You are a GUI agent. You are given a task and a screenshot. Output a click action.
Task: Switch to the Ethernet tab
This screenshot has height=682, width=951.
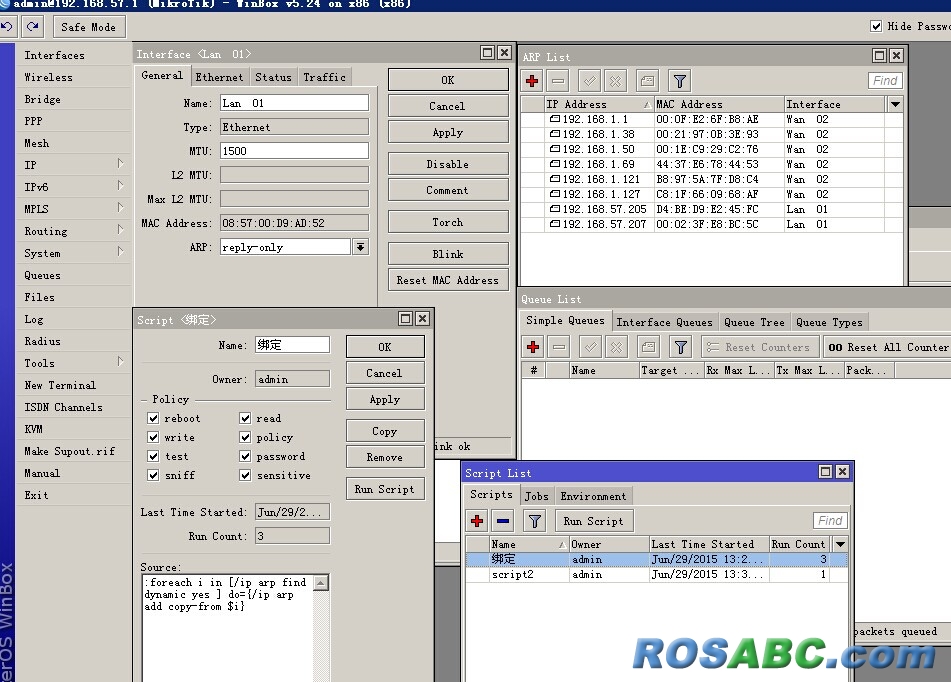pos(219,77)
